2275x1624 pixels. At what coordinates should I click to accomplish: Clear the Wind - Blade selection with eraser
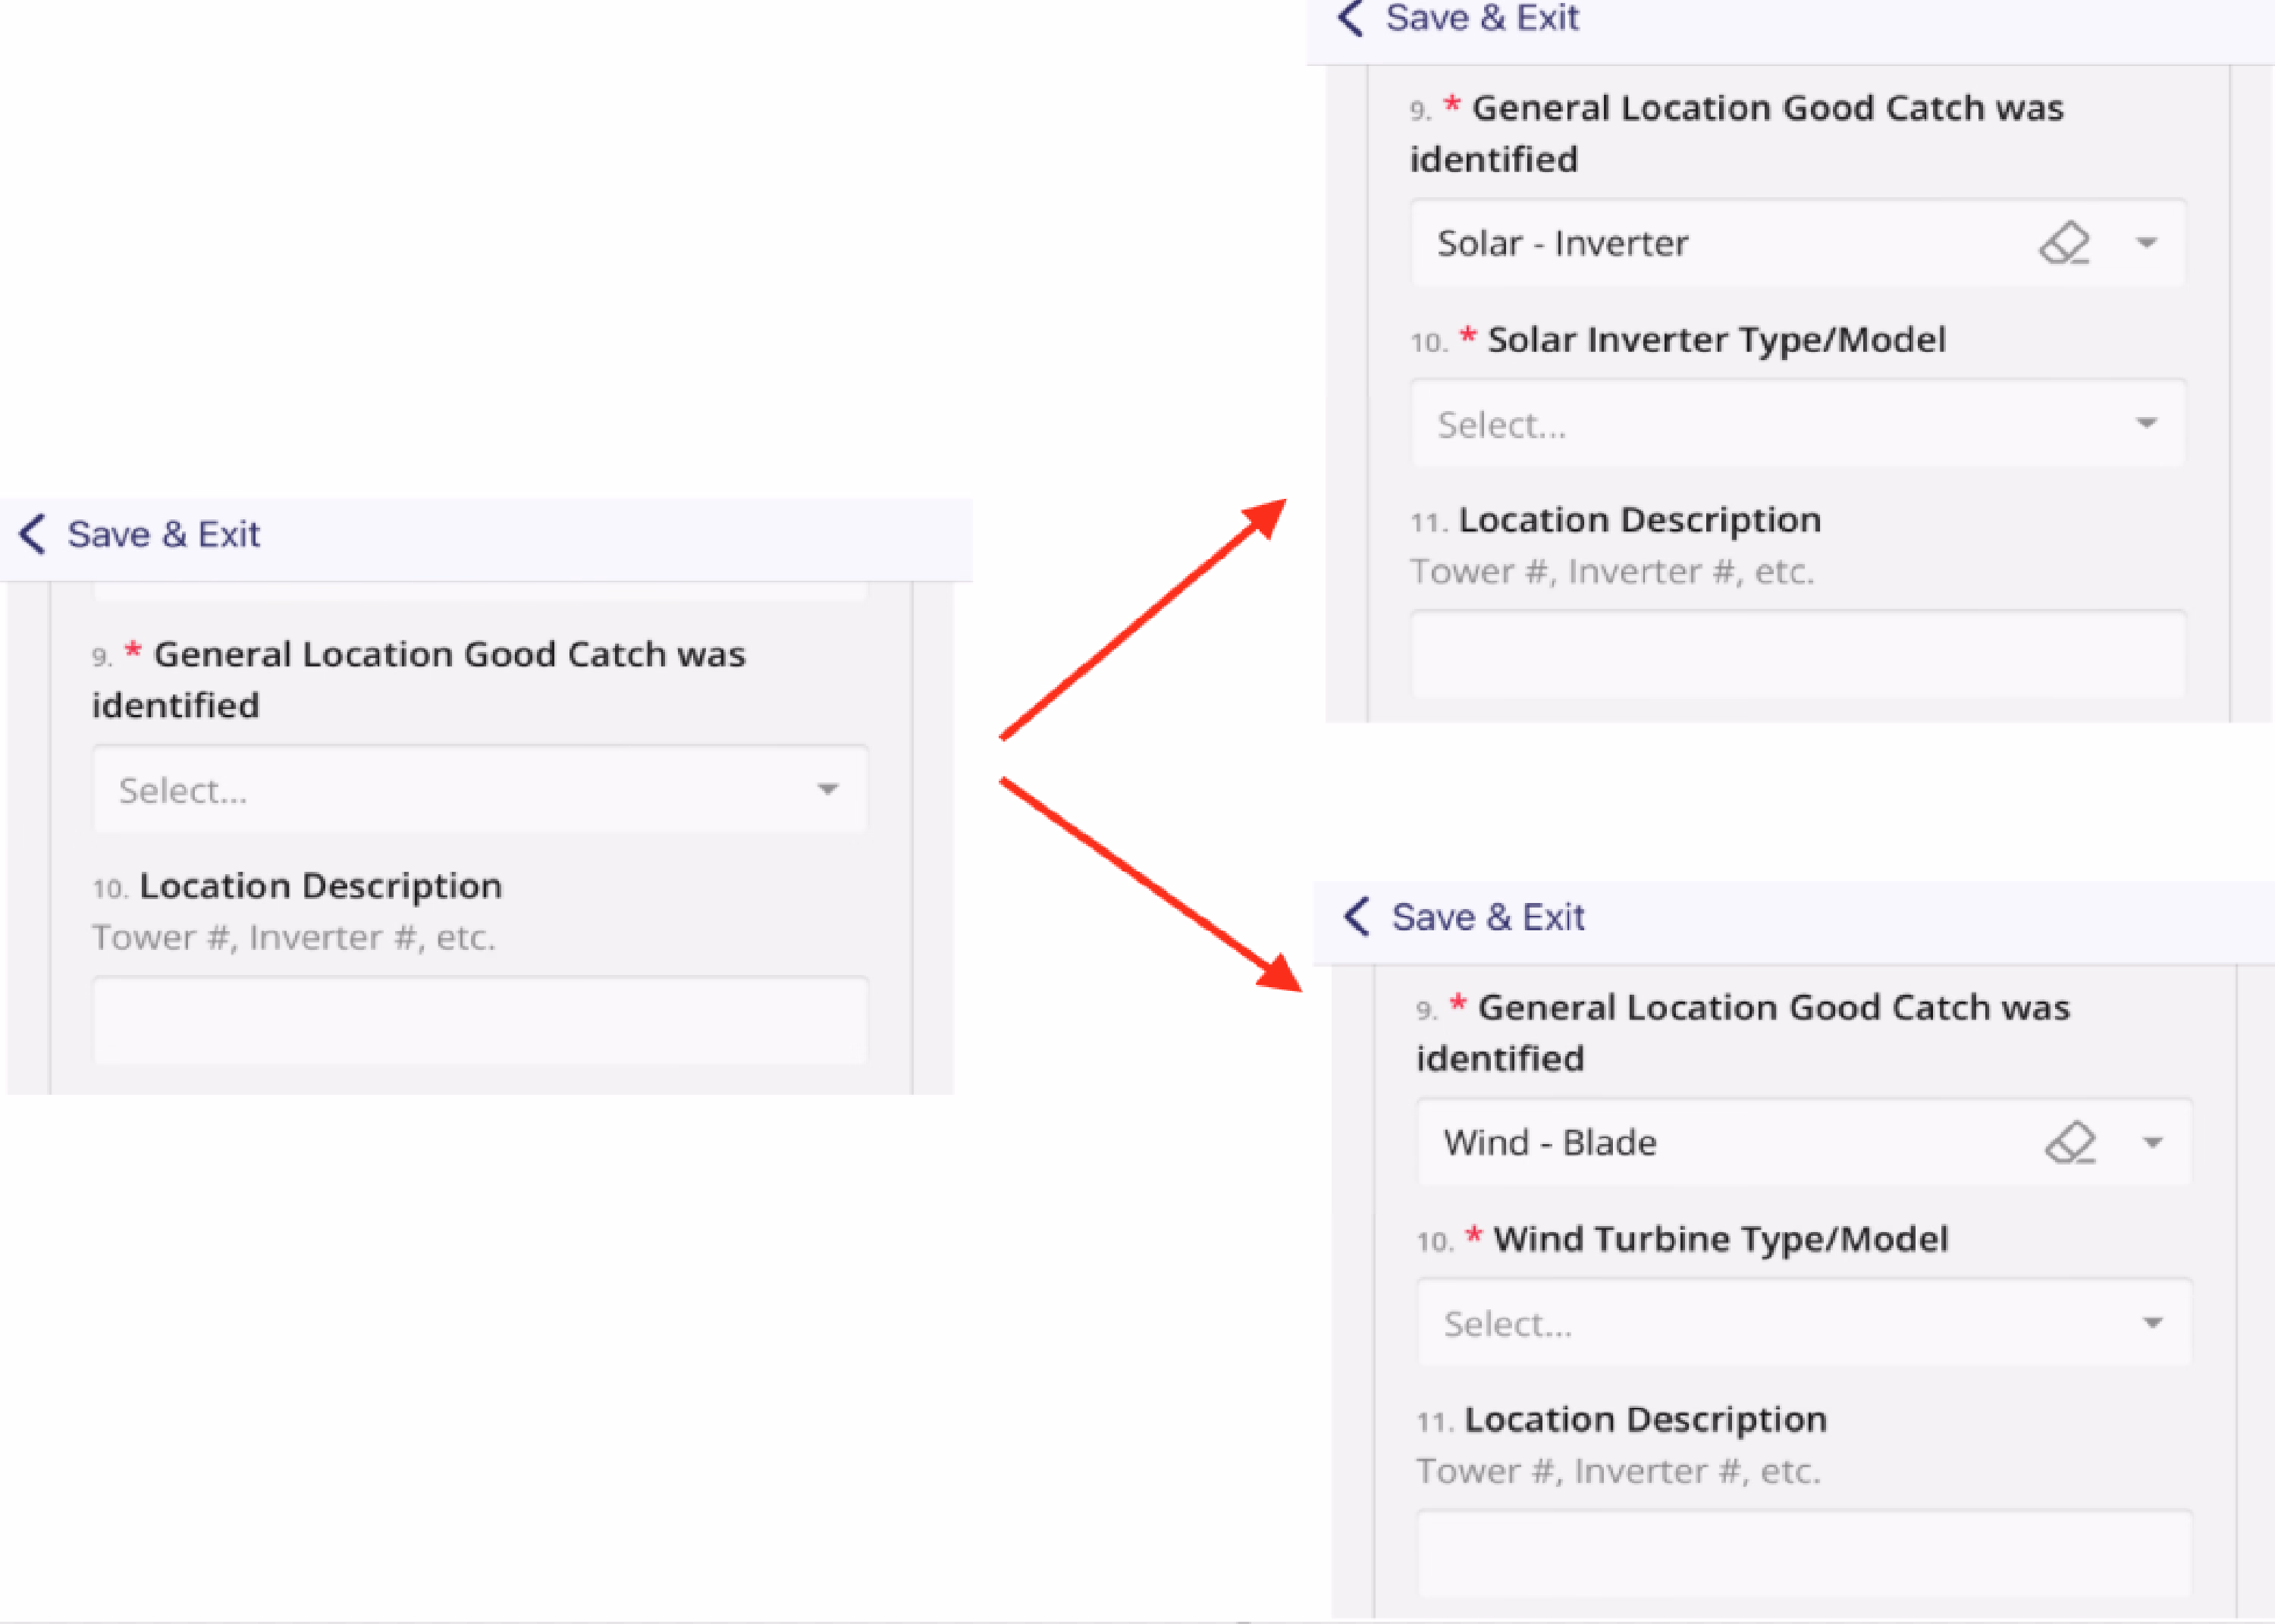pyautogui.click(x=2070, y=1143)
